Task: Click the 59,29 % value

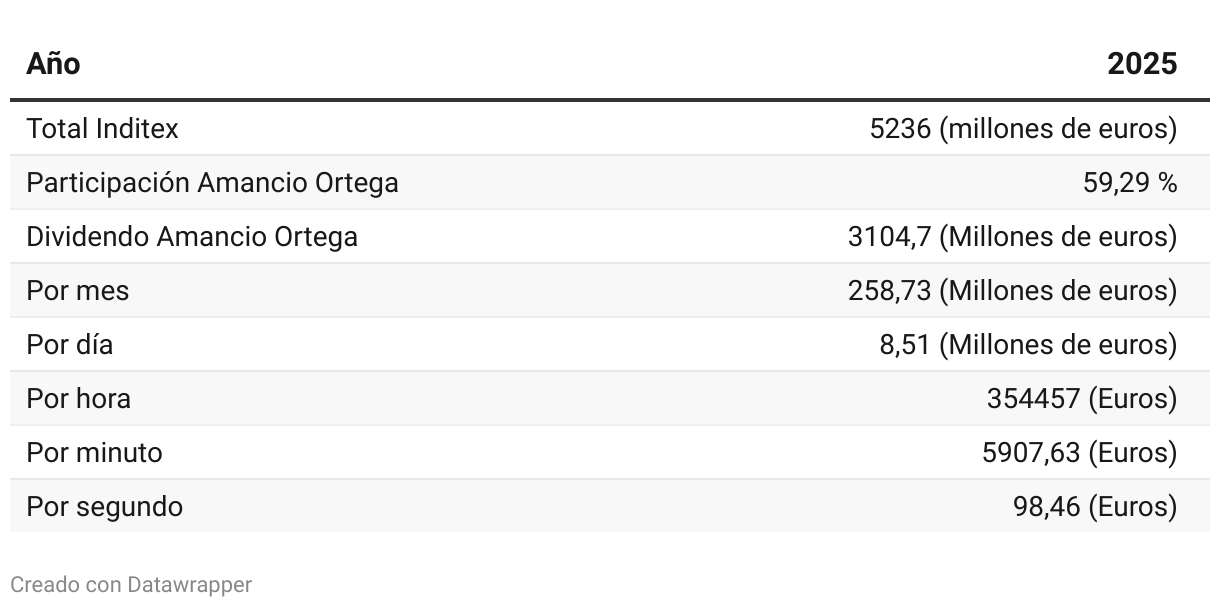Action: [1130, 183]
